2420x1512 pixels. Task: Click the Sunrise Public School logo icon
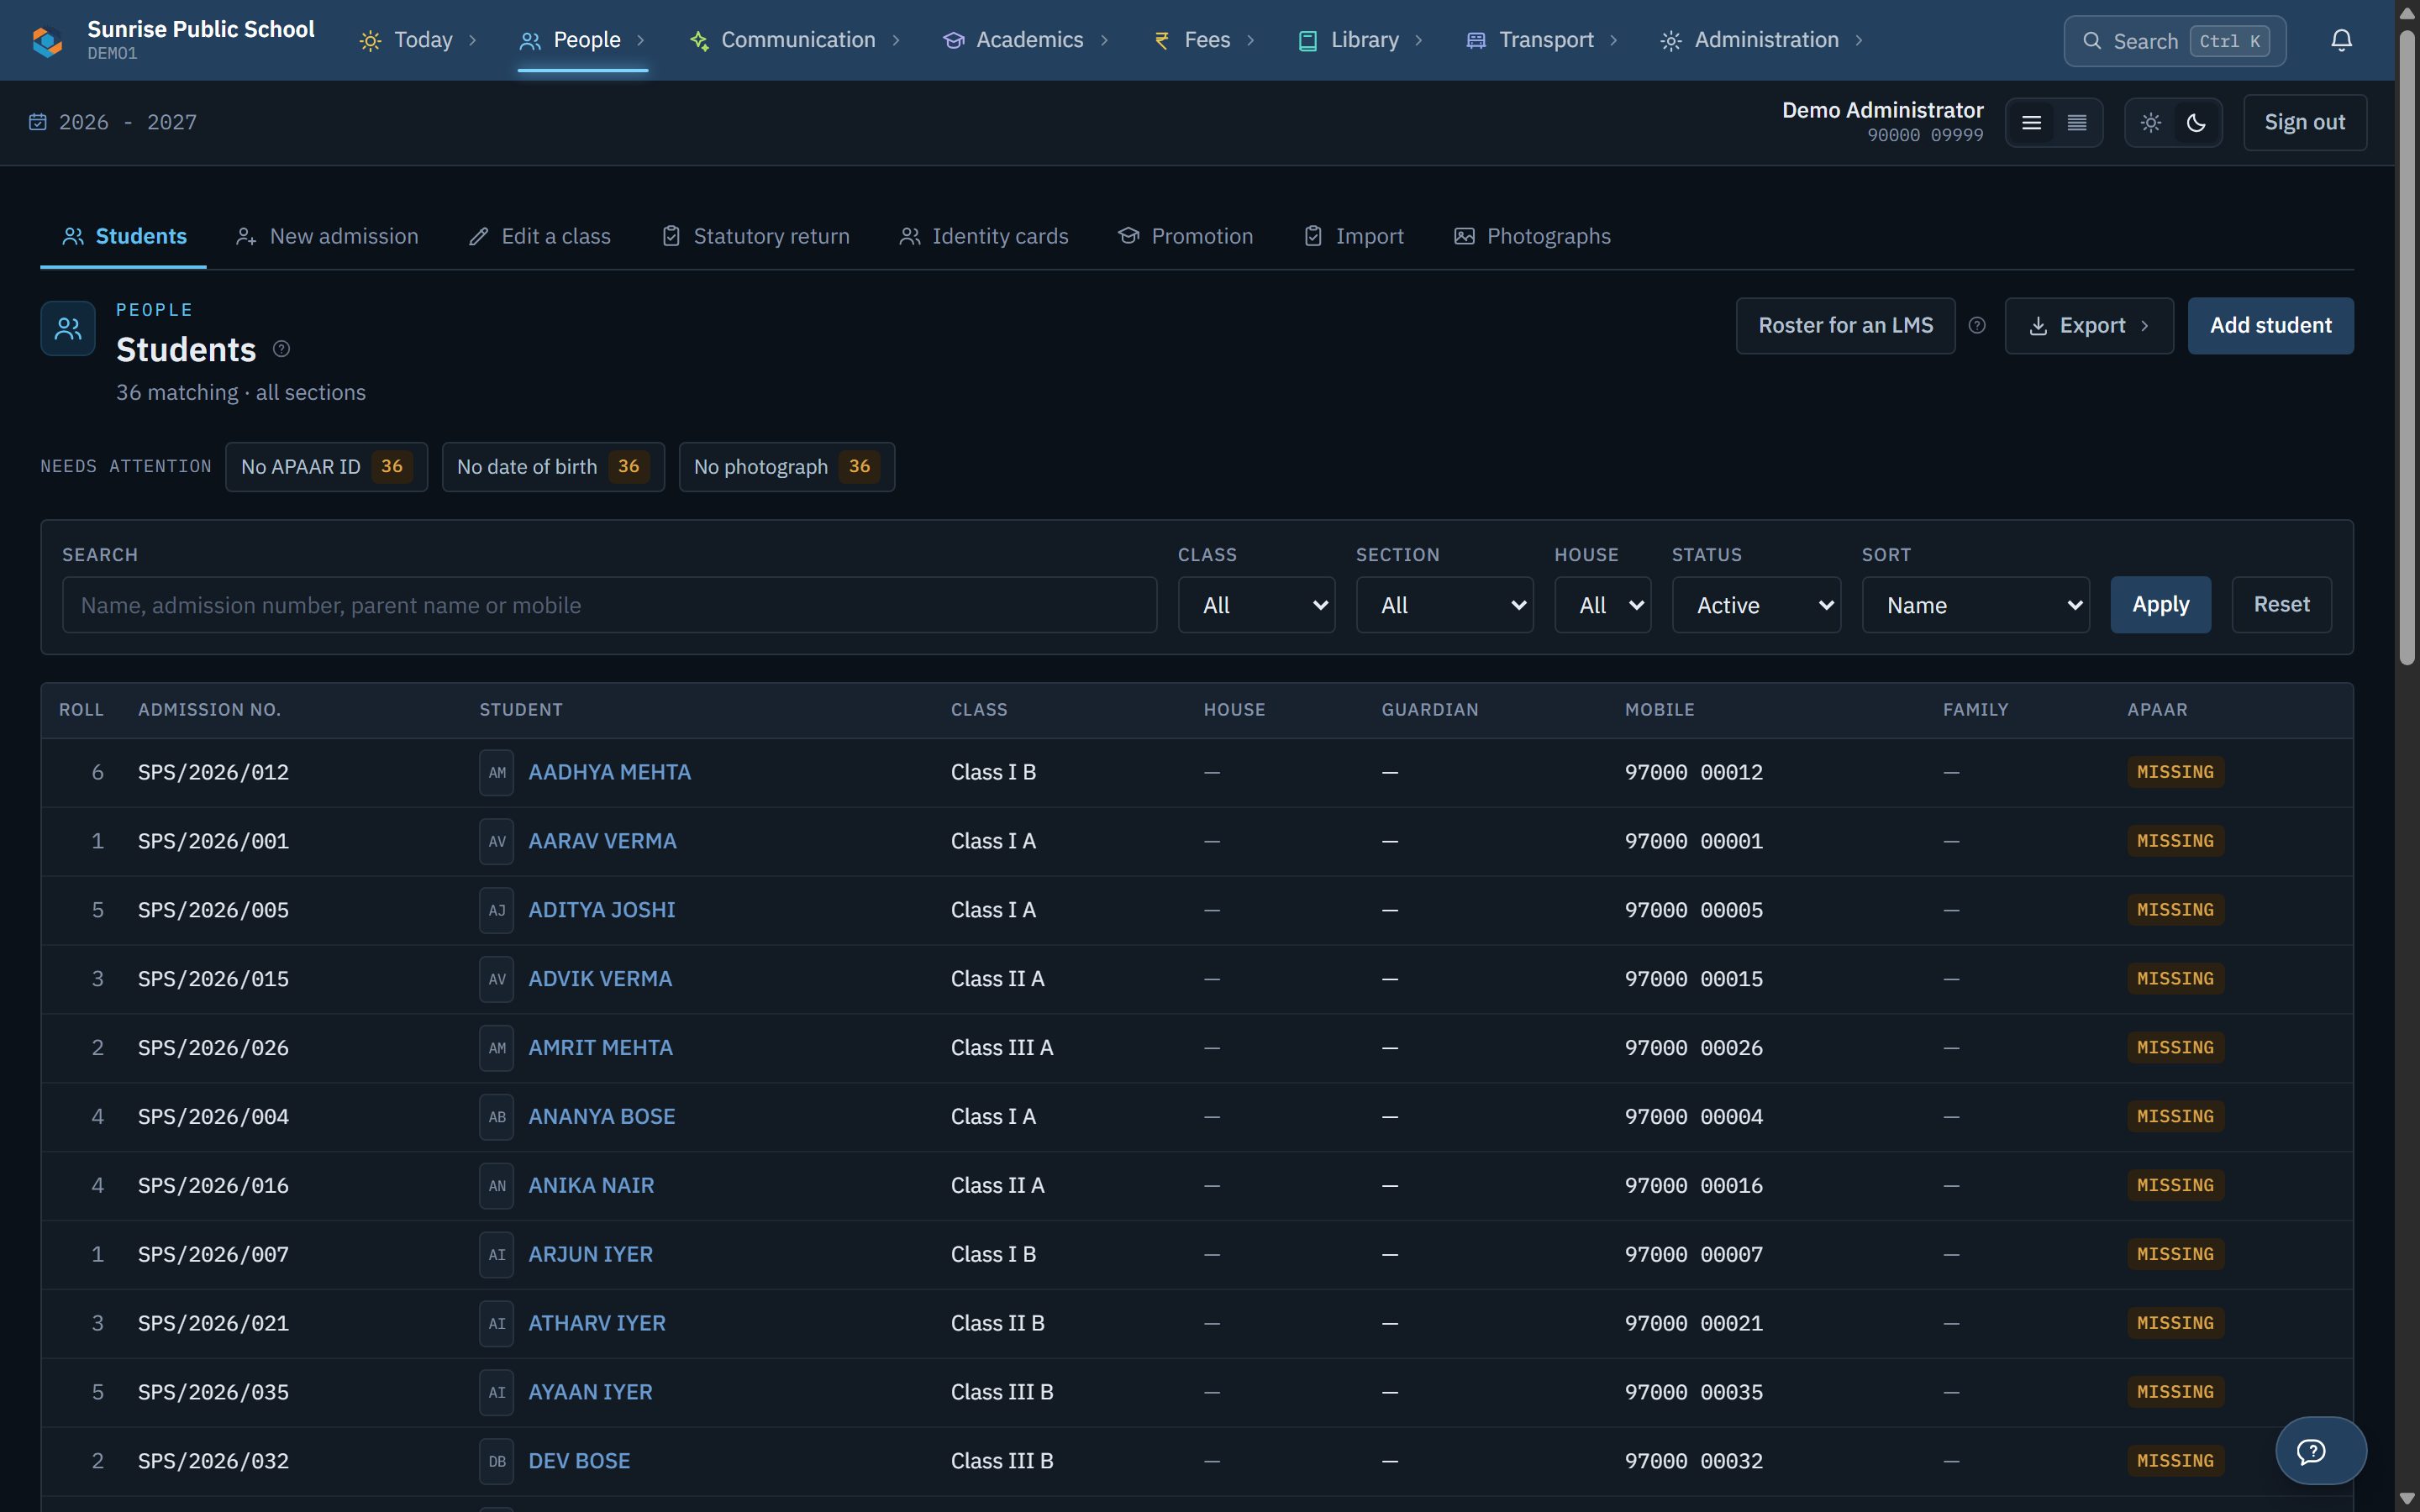[x=47, y=41]
